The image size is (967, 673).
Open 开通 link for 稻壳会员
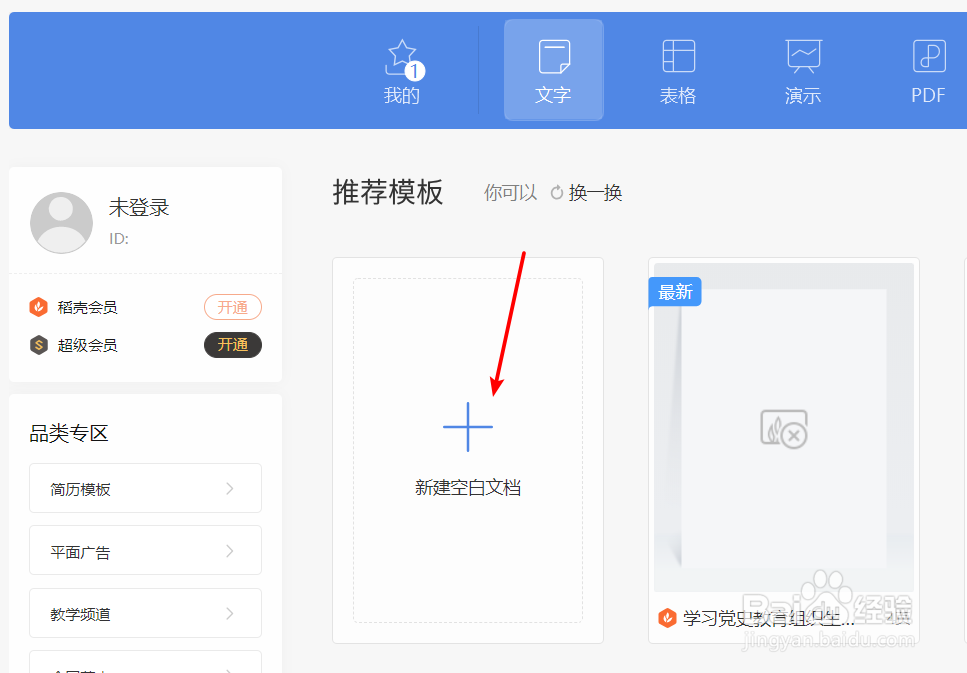[232, 307]
